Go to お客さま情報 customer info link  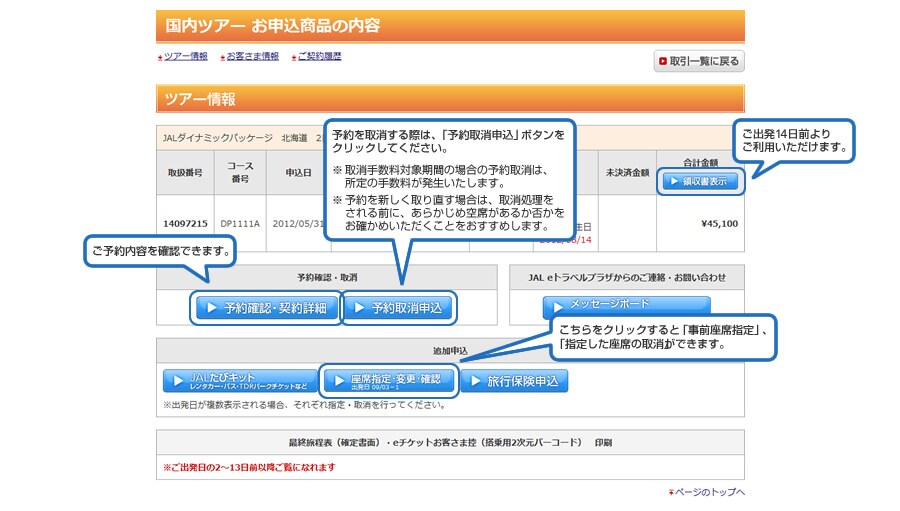coord(252,57)
